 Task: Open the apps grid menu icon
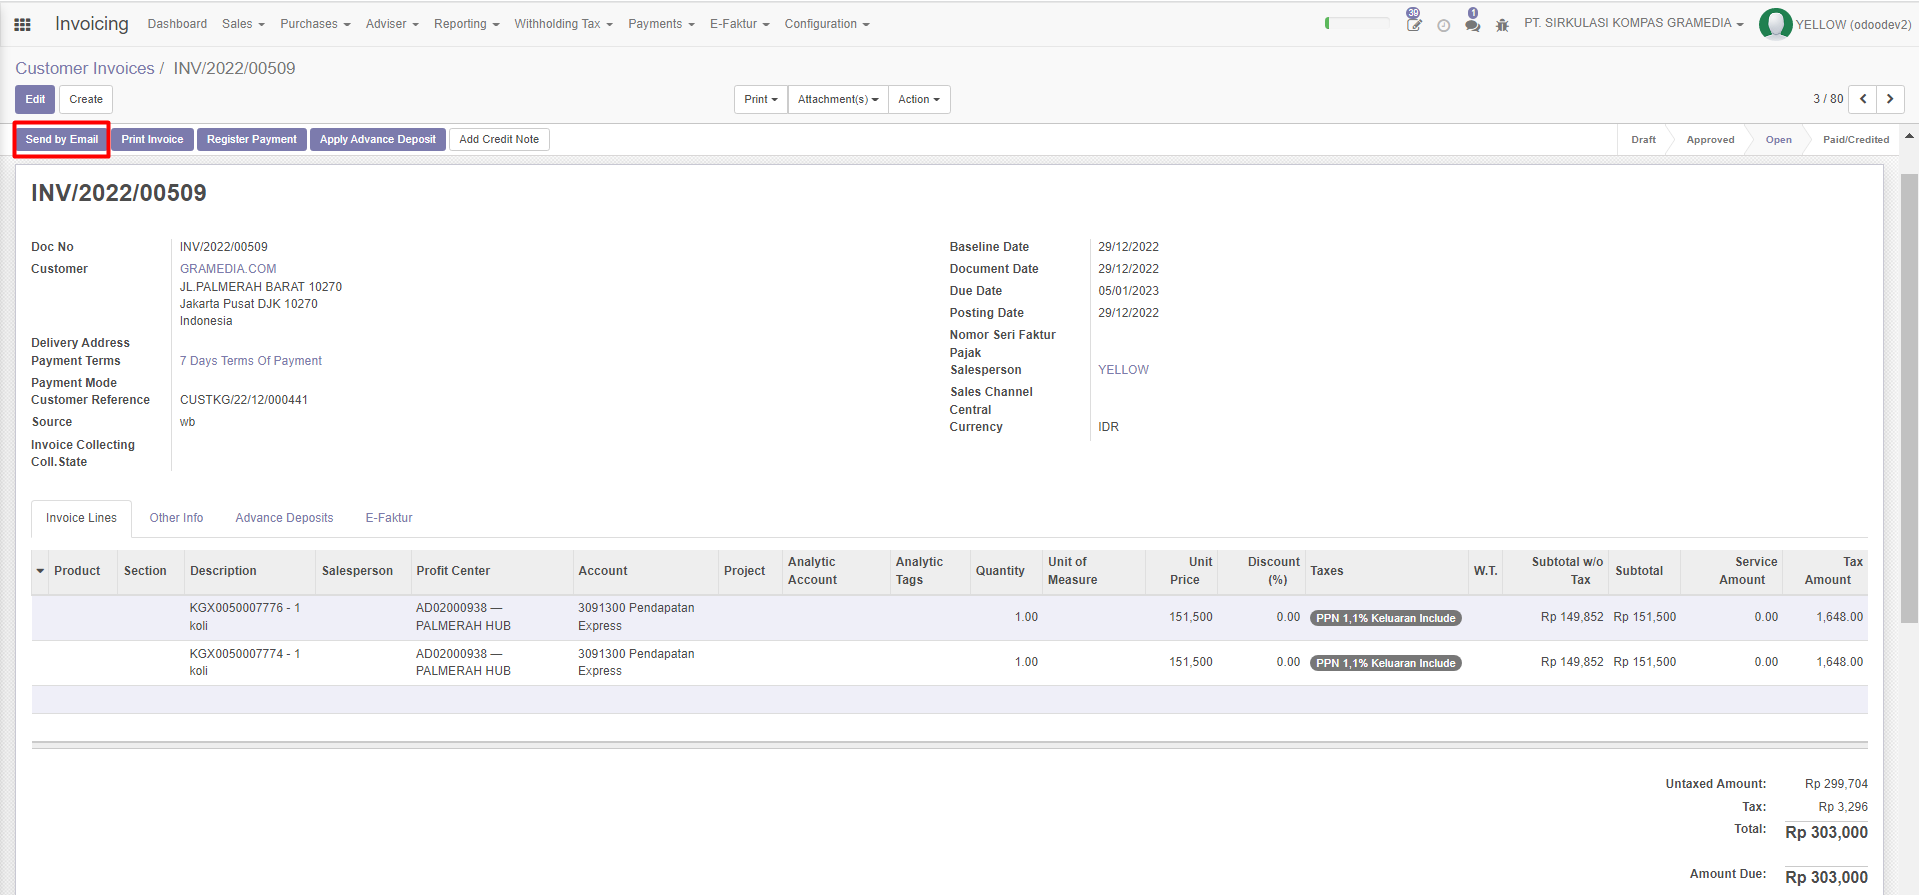point(22,24)
